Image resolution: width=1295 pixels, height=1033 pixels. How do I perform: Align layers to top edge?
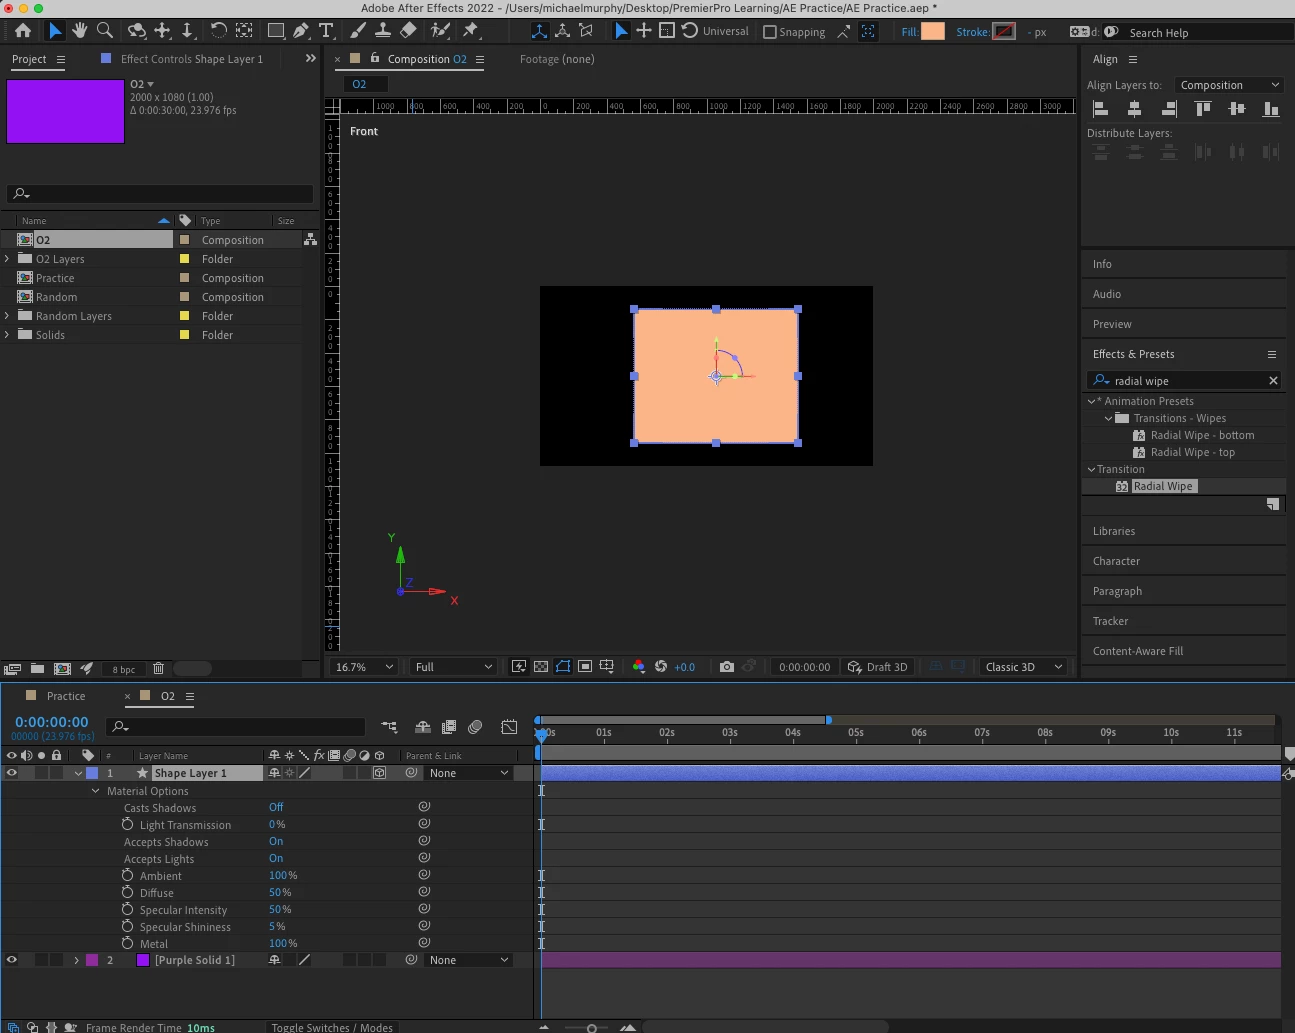(1203, 109)
